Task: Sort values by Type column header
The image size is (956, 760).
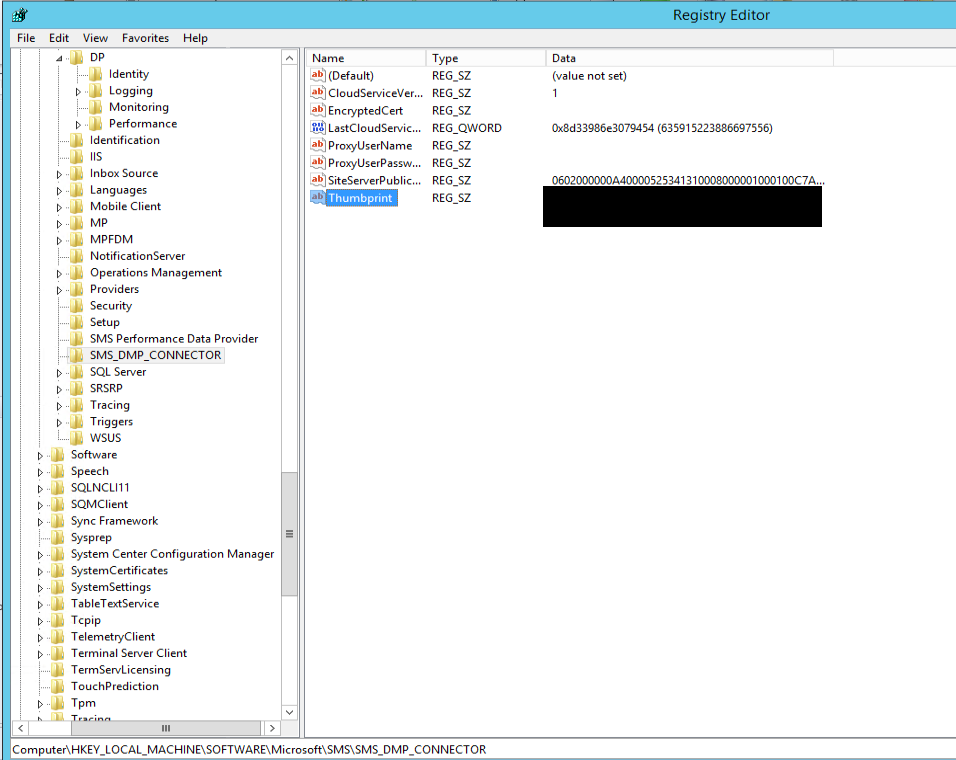Action: (485, 58)
